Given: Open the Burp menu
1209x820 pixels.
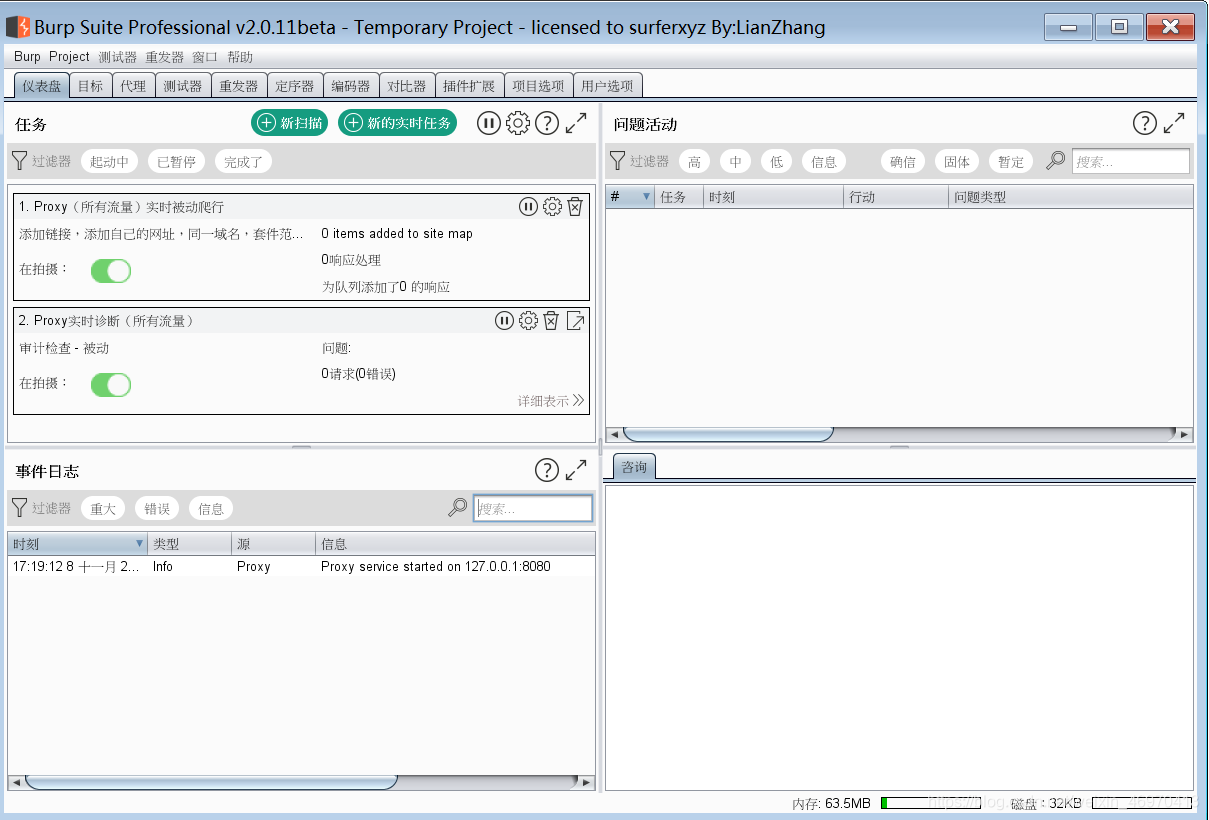Looking at the screenshot, I should click(x=27, y=57).
